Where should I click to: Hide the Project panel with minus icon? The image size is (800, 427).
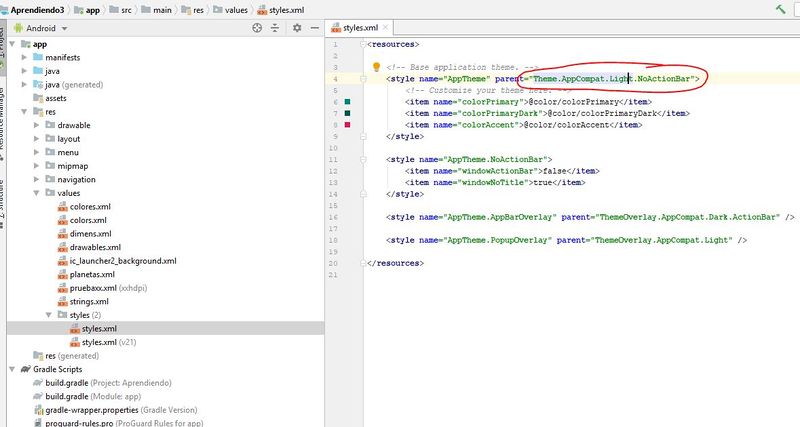[315, 28]
